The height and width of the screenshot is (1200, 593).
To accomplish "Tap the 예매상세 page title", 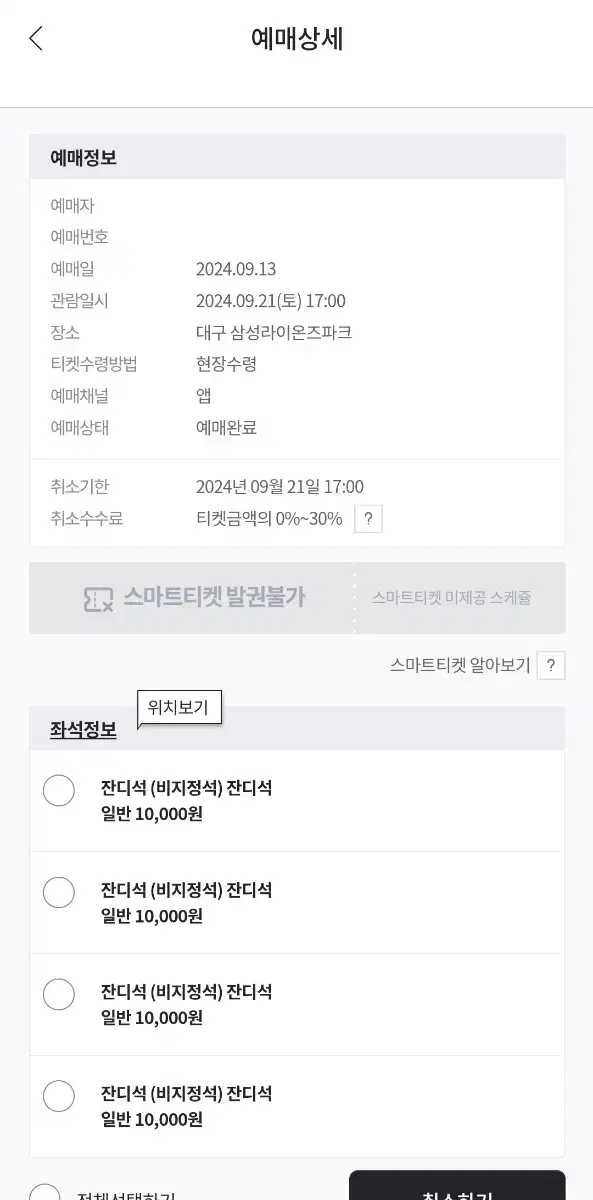I will [x=297, y=38].
